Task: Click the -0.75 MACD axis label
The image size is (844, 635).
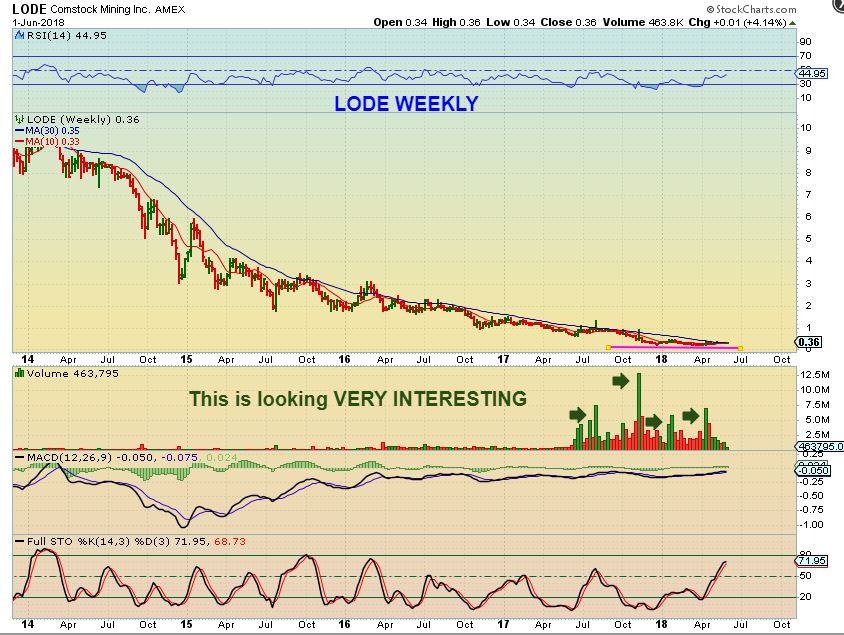Action: pos(812,510)
